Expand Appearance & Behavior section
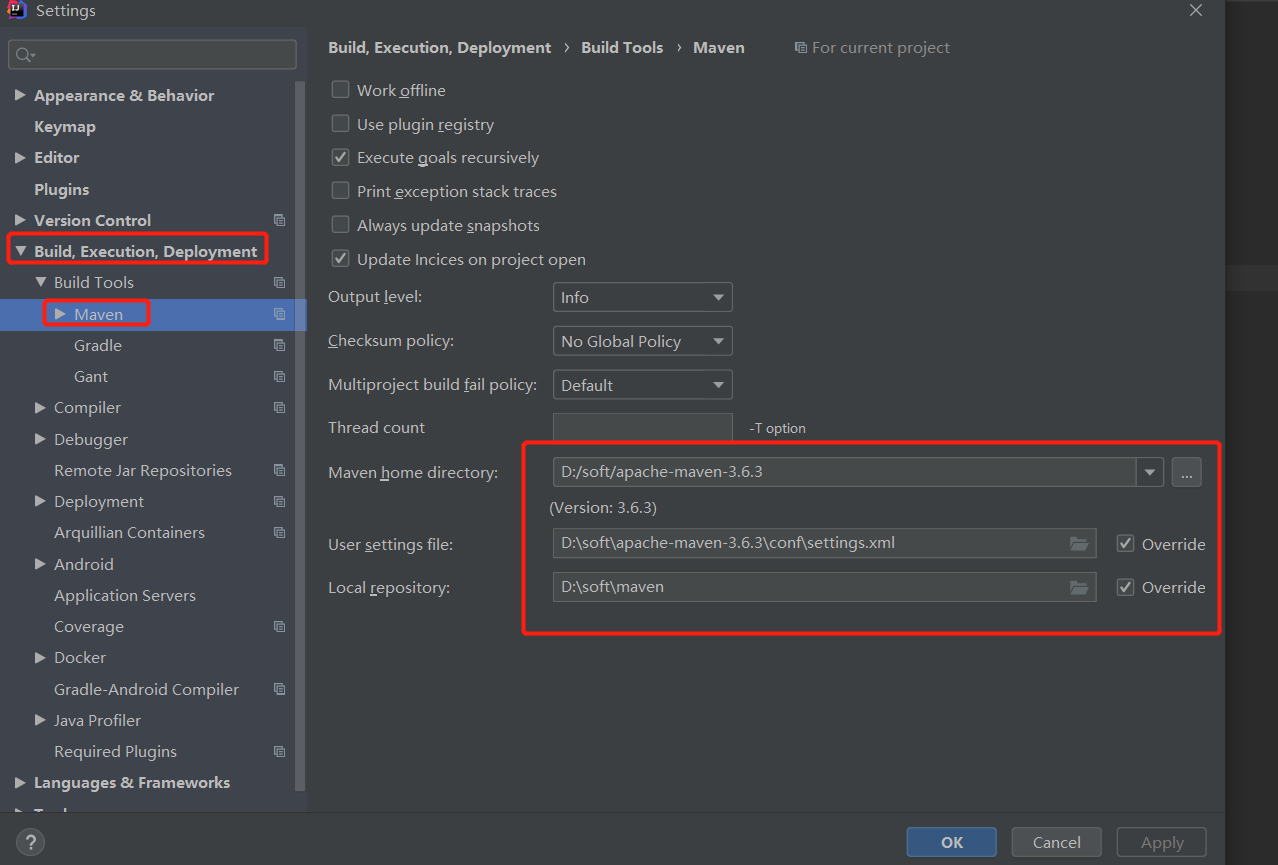The width and height of the screenshot is (1278, 865). pos(20,95)
